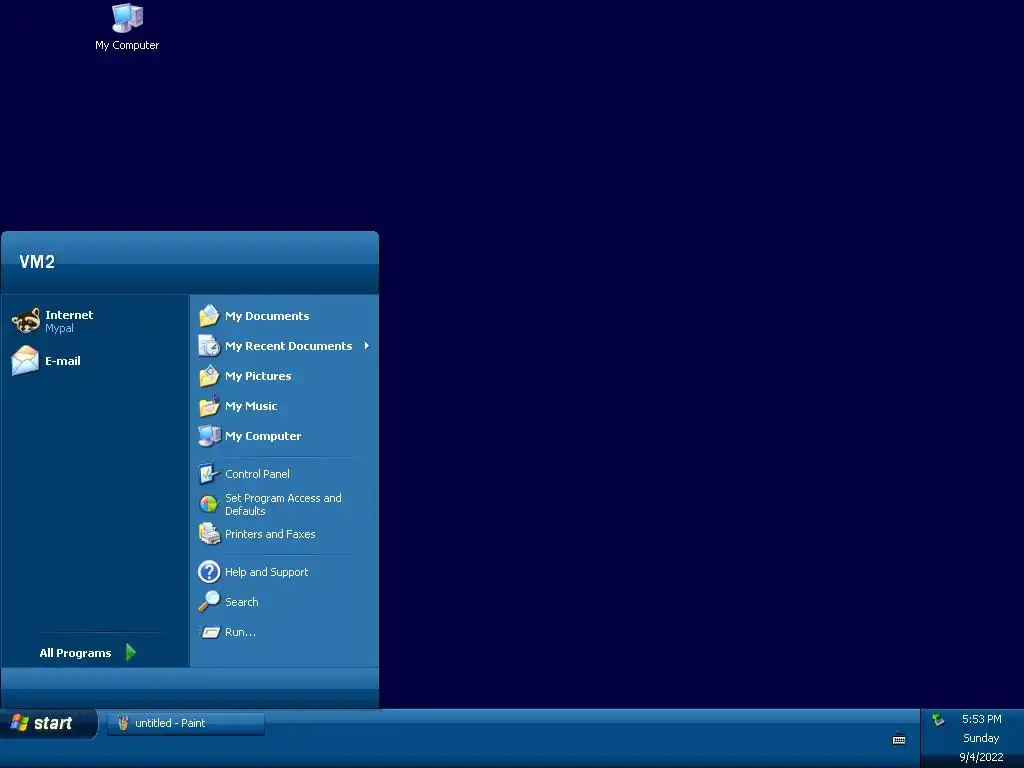Click the Run icon

pyautogui.click(x=210, y=632)
